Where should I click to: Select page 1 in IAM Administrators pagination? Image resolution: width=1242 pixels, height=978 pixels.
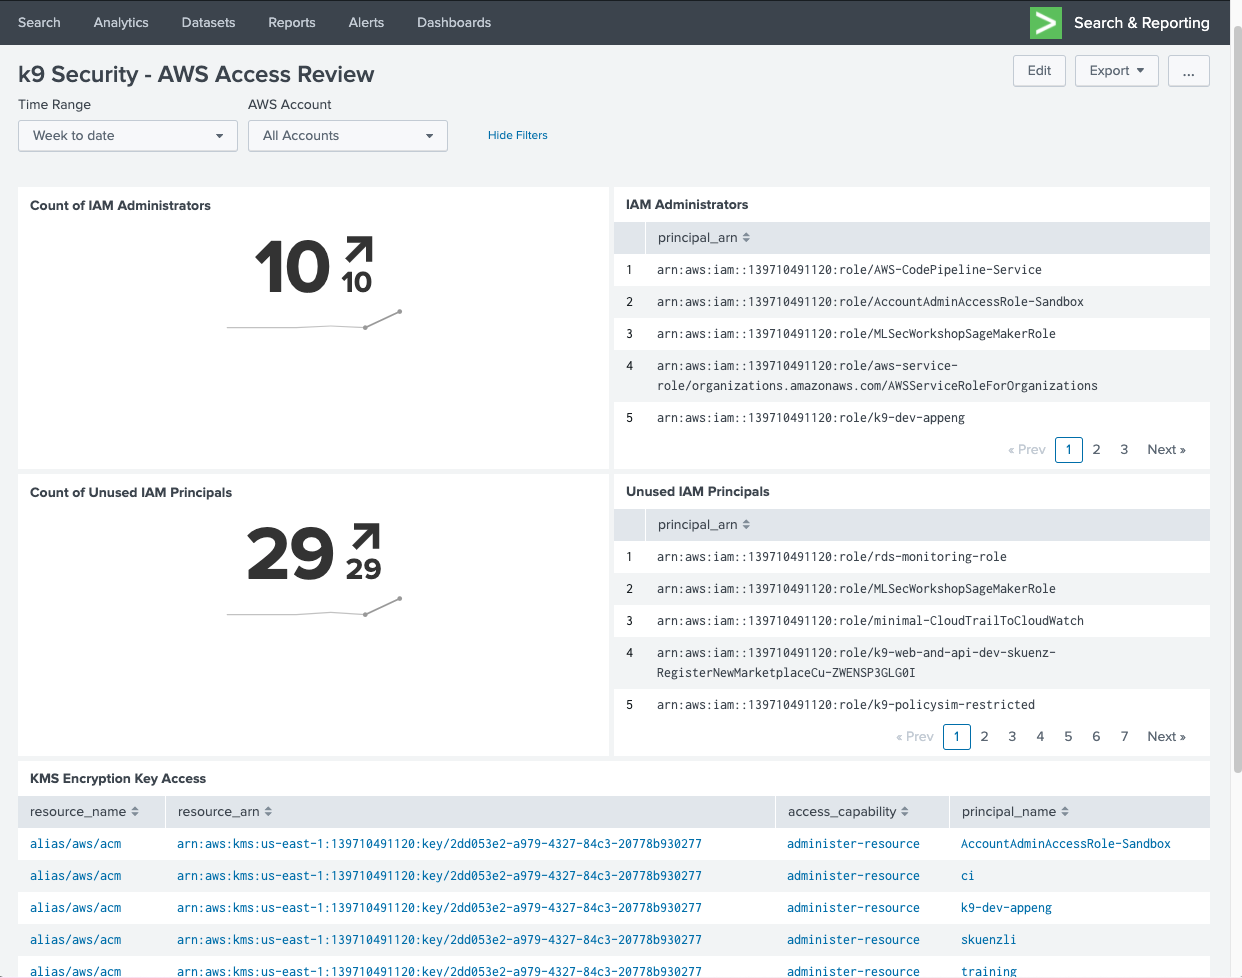(x=1069, y=450)
